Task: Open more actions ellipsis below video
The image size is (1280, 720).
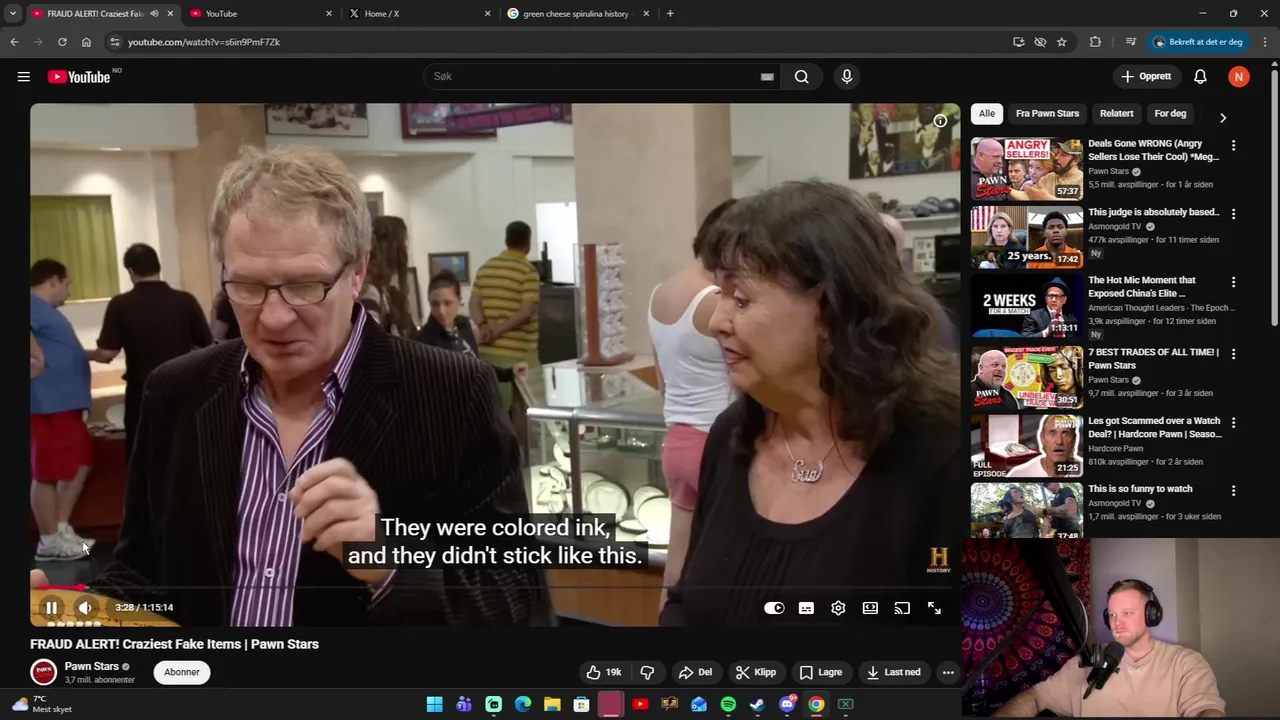Action: pyautogui.click(x=948, y=672)
